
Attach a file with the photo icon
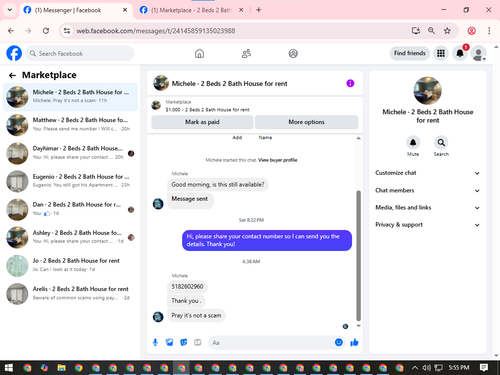(x=169, y=342)
